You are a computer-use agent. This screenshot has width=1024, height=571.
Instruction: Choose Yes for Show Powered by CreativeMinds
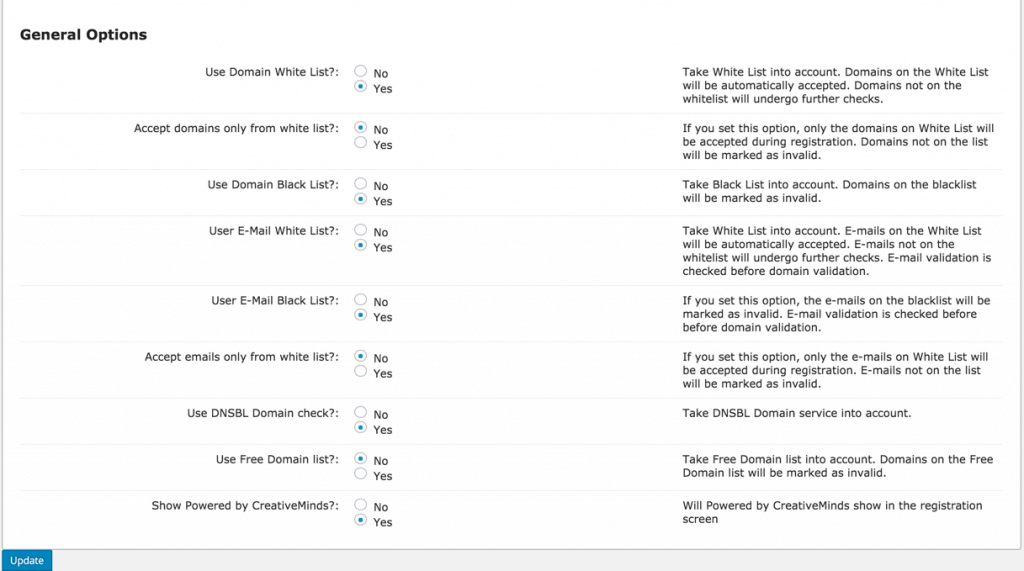tap(361, 520)
